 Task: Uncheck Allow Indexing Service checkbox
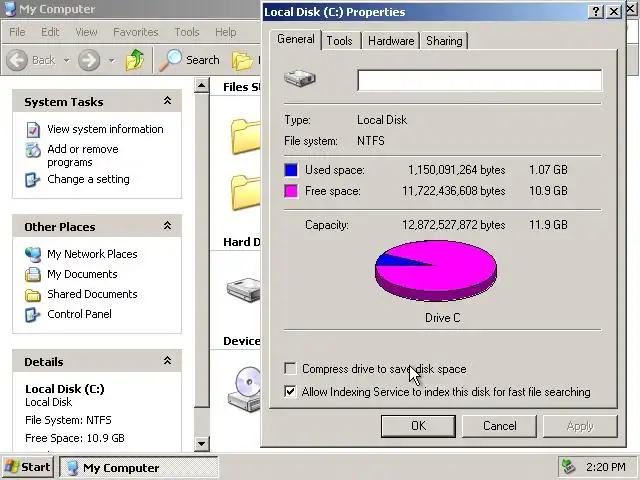[290, 392]
